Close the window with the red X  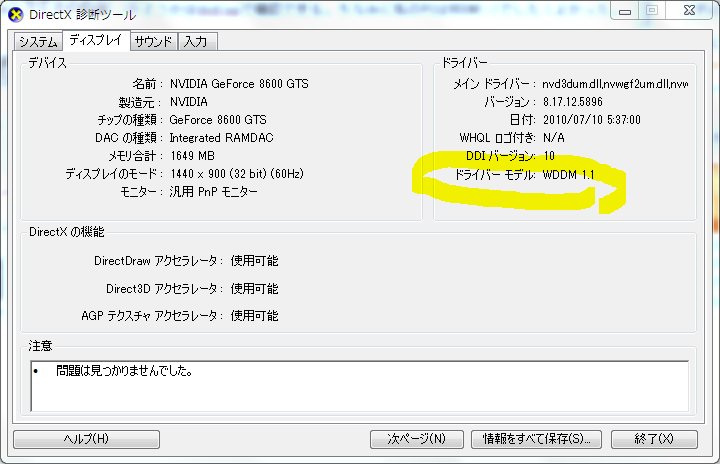[687, 11]
